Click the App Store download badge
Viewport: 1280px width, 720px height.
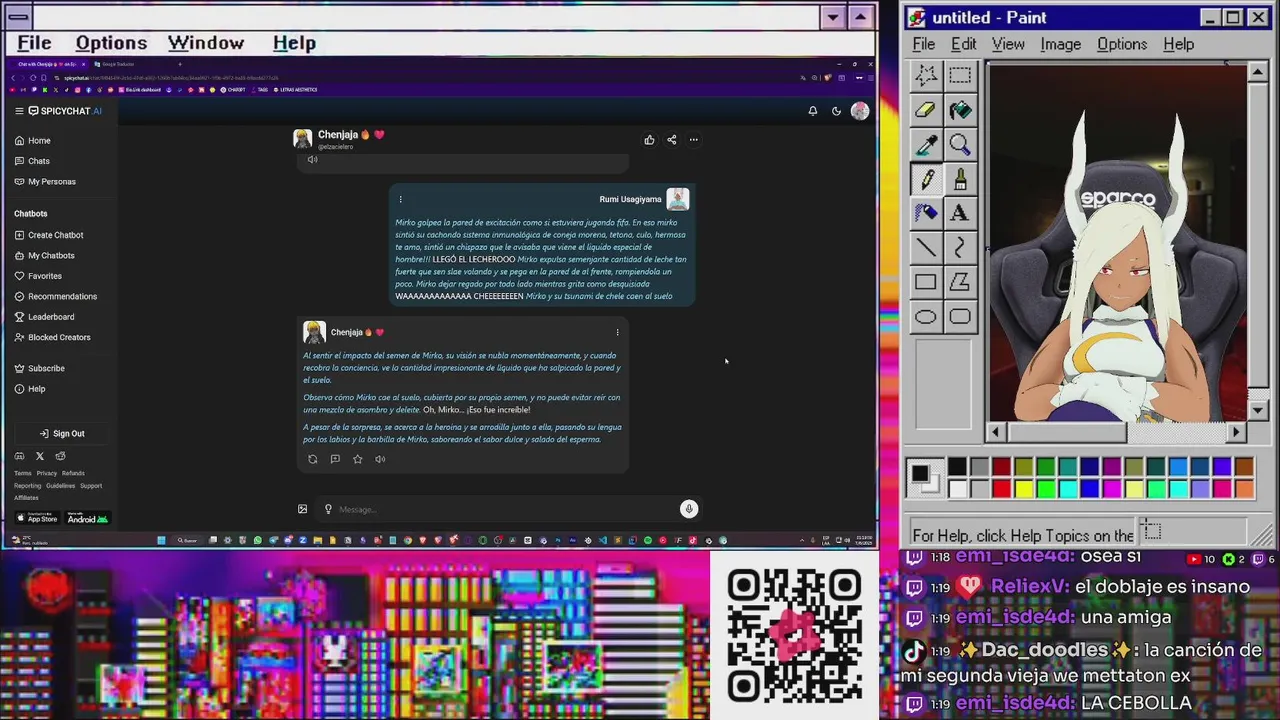click(x=37, y=518)
